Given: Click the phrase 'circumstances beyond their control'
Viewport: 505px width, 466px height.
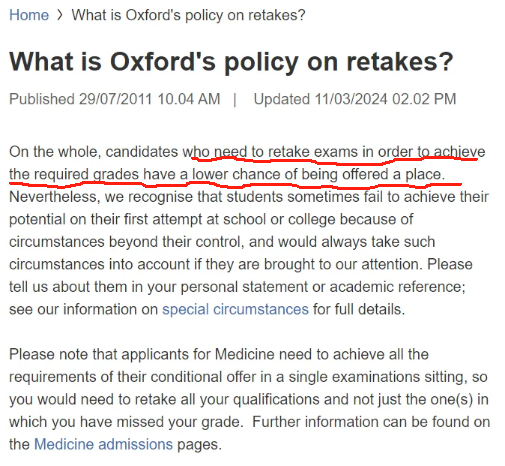Looking at the screenshot, I should [125, 242].
